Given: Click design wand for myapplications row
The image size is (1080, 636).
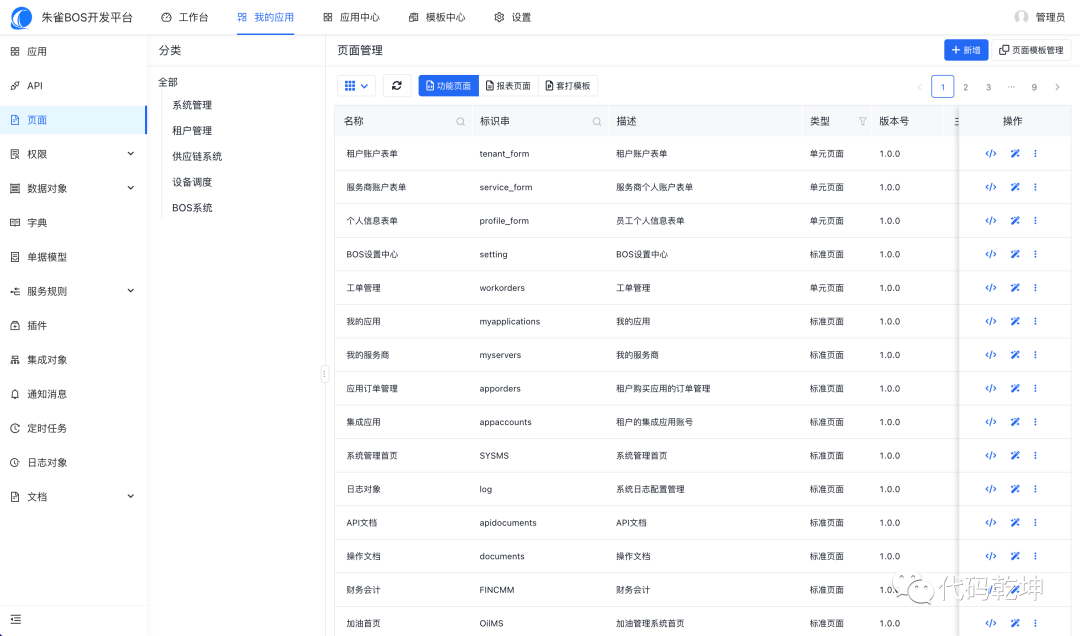Looking at the screenshot, I should coord(1015,321).
